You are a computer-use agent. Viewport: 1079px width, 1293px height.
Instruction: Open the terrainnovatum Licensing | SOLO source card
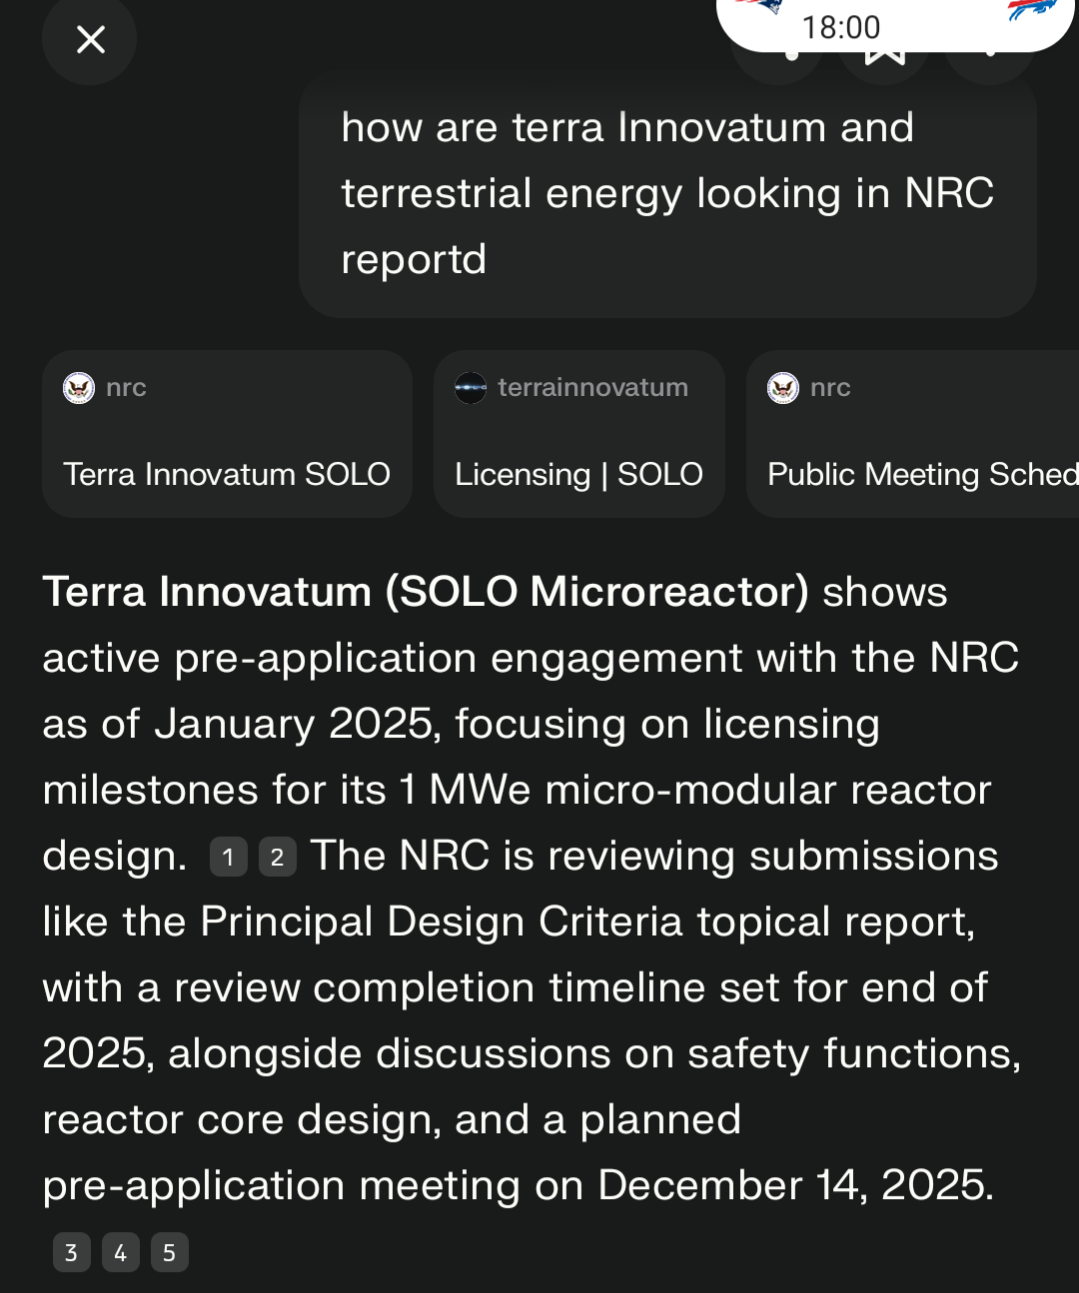(x=579, y=434)
